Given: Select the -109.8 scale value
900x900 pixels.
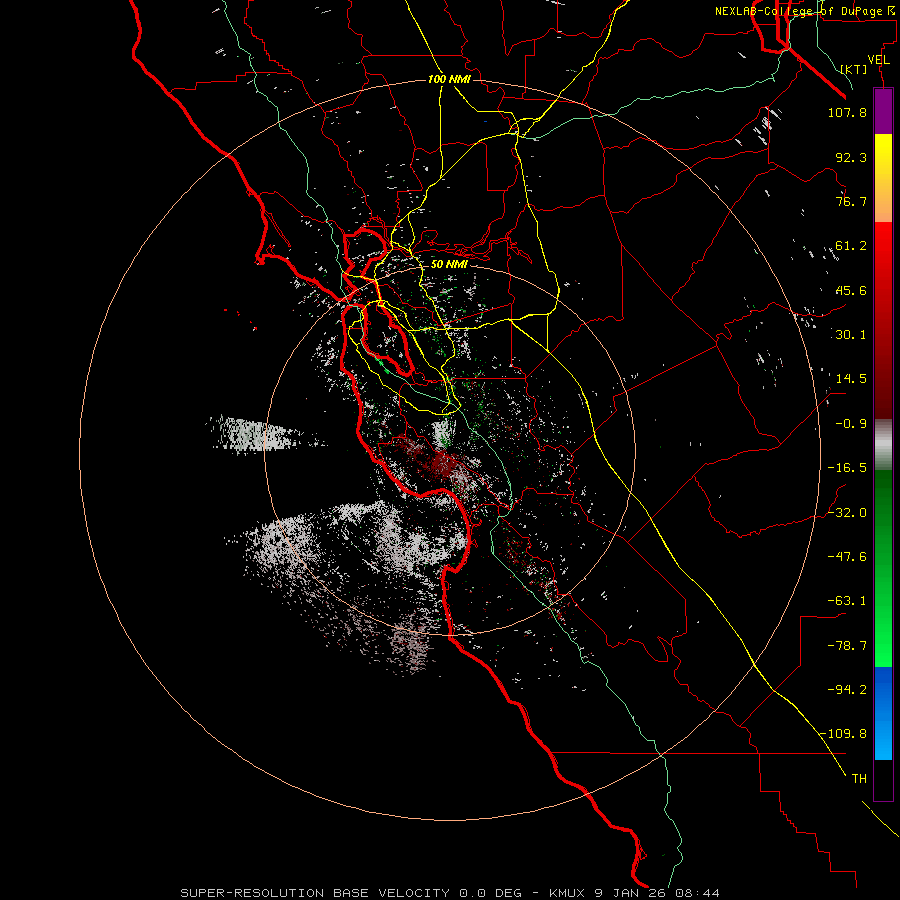Looking at the screenshot, I should click(844, 734).
